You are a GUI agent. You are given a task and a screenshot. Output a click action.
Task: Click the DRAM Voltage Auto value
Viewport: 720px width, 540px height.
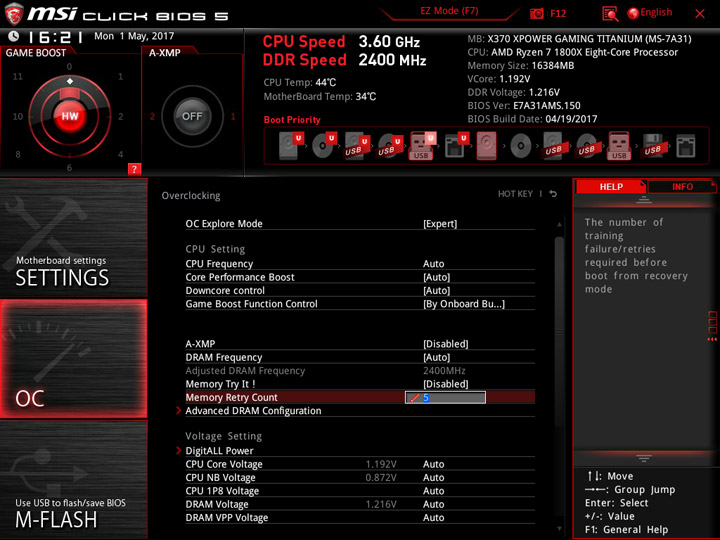pyautogui.click(x=433, y=504)
